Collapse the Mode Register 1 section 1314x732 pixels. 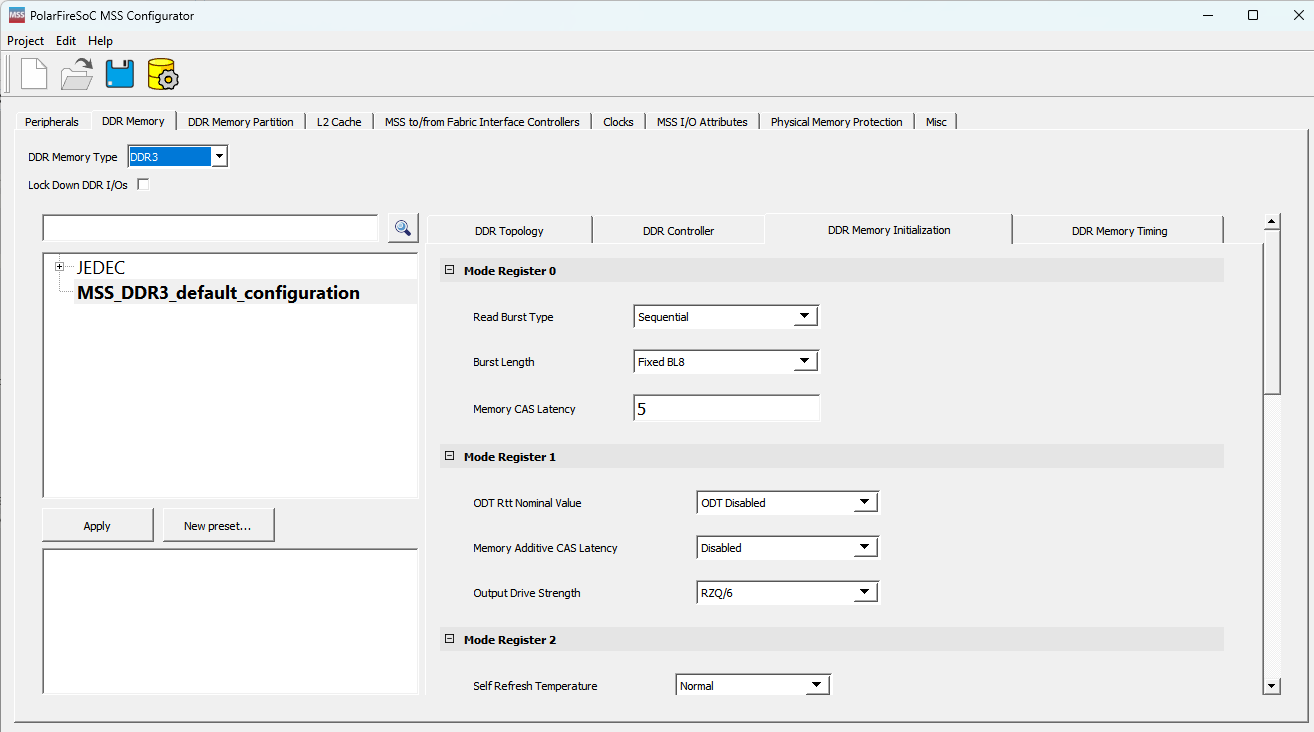(x=450, y=456)
